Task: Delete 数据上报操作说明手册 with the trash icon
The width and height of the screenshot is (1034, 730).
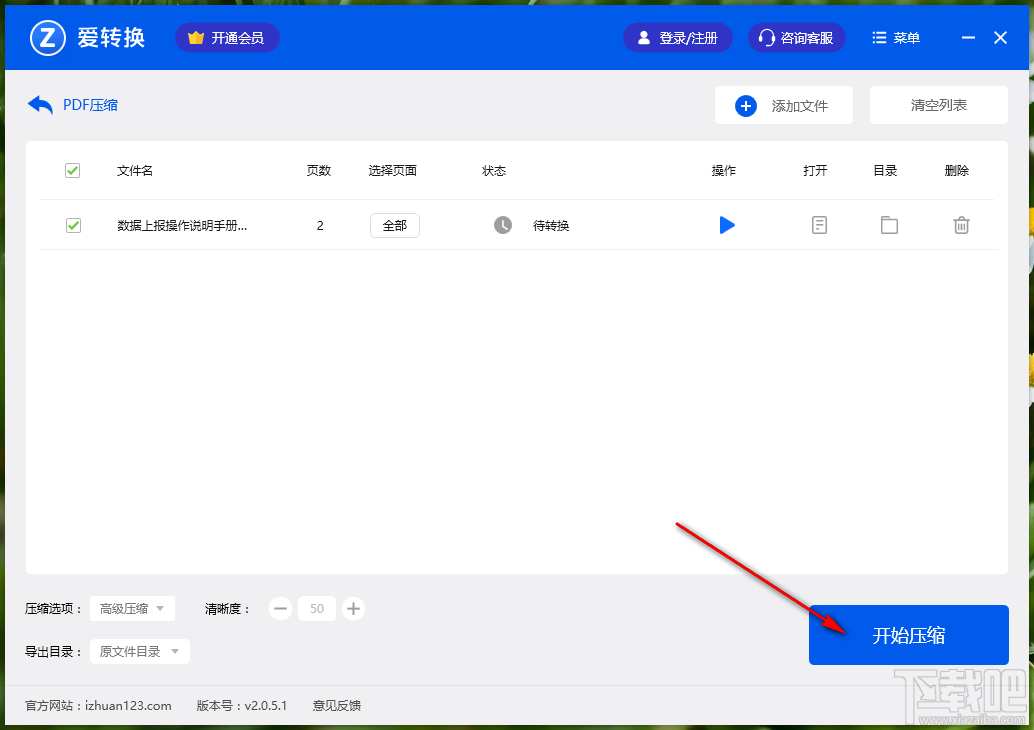Action: tap(961, 225)
